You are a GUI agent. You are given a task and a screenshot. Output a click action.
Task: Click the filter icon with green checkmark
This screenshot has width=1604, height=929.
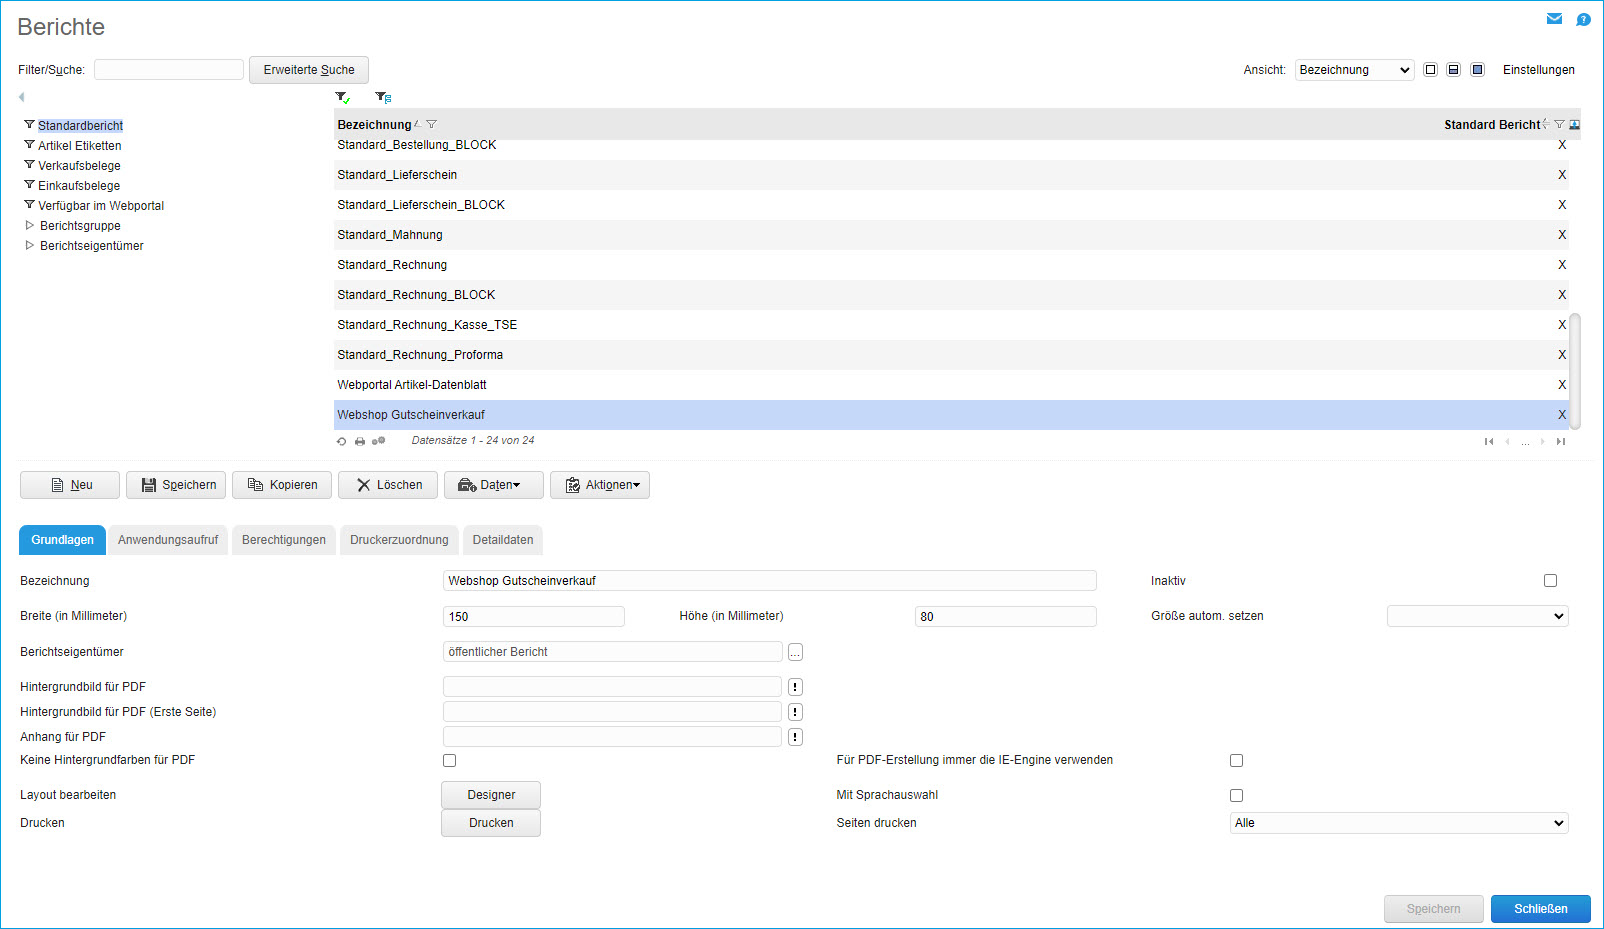[343, 97]
